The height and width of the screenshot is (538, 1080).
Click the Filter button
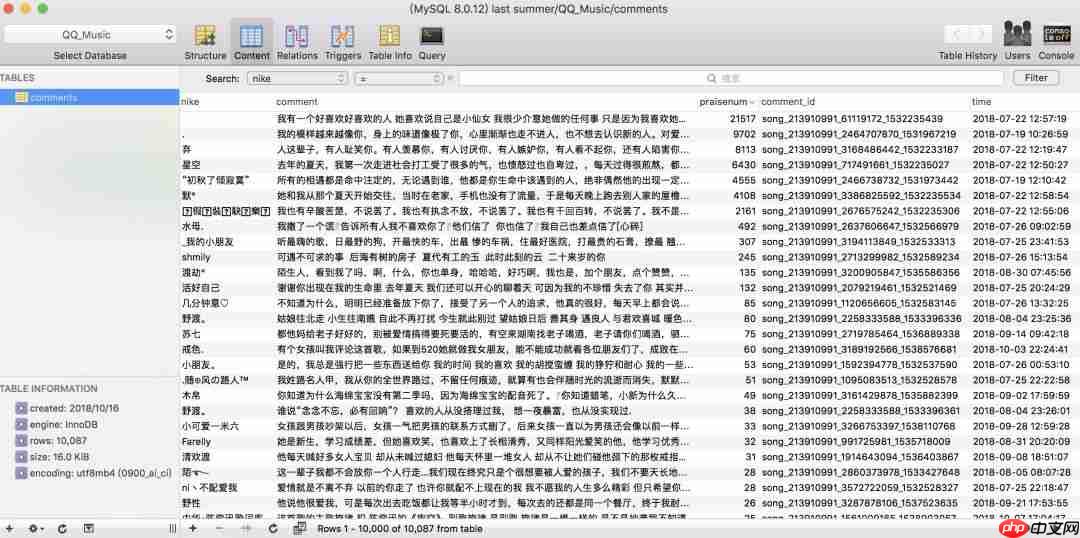[1036, 79]
